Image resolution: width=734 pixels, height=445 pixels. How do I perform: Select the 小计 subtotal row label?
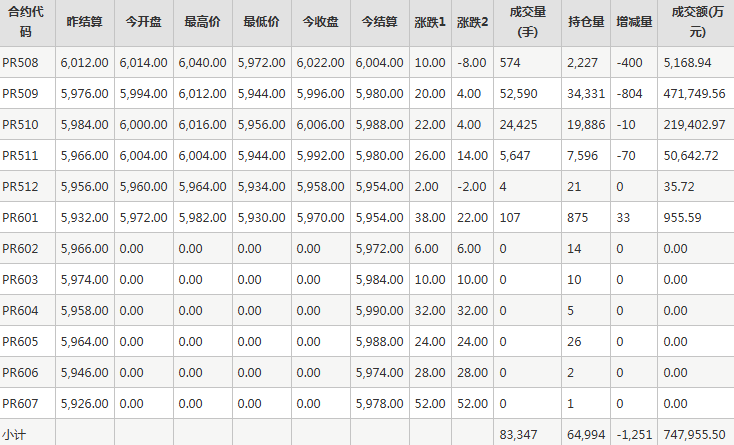click(14, 435)
